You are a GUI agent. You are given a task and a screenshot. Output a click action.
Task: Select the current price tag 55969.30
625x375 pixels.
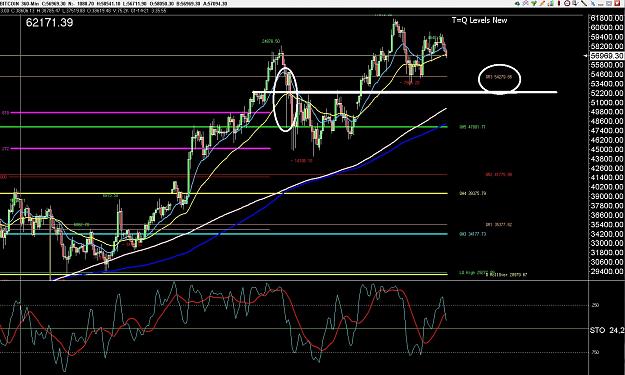(x=607, y=56)
